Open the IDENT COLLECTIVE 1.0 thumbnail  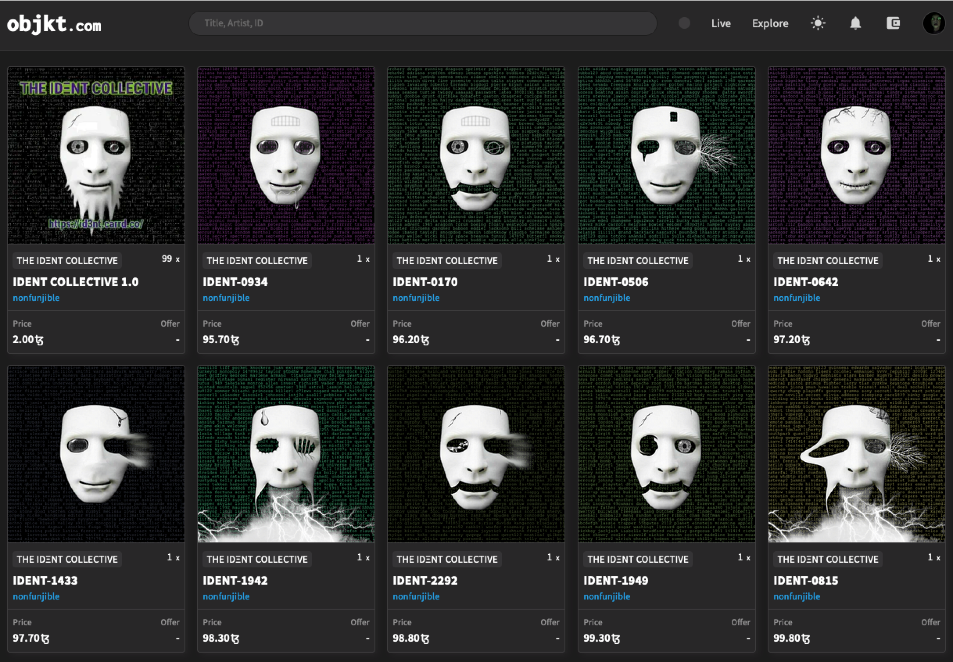coord(96,155)
